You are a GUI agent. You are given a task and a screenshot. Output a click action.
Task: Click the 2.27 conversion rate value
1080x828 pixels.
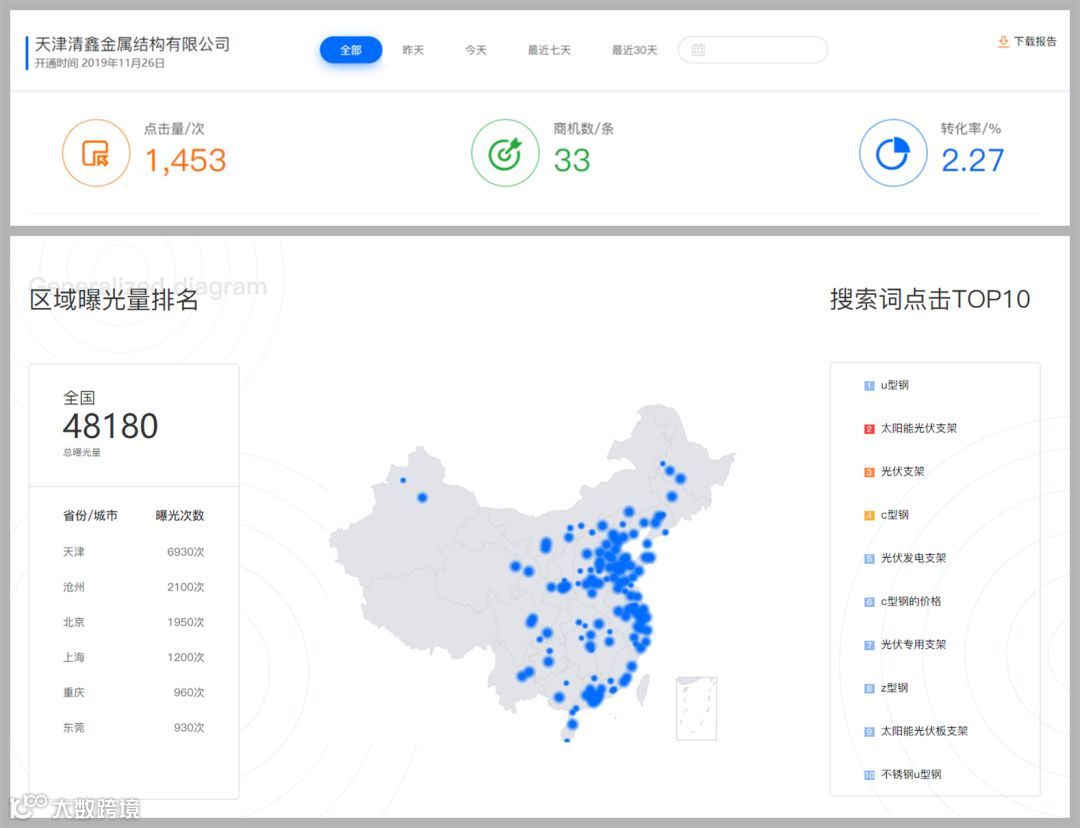coord(973,161)
